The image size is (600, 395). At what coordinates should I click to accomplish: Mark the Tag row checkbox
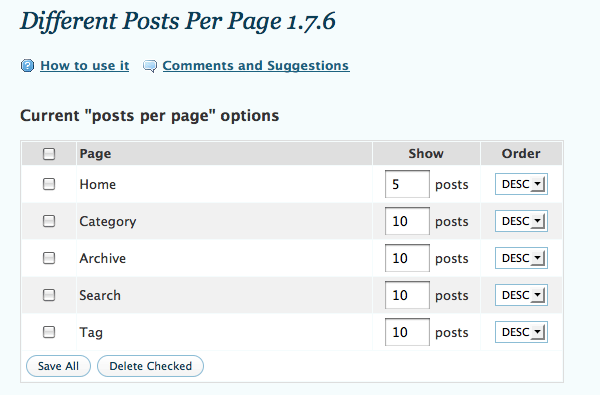[49, 332]
